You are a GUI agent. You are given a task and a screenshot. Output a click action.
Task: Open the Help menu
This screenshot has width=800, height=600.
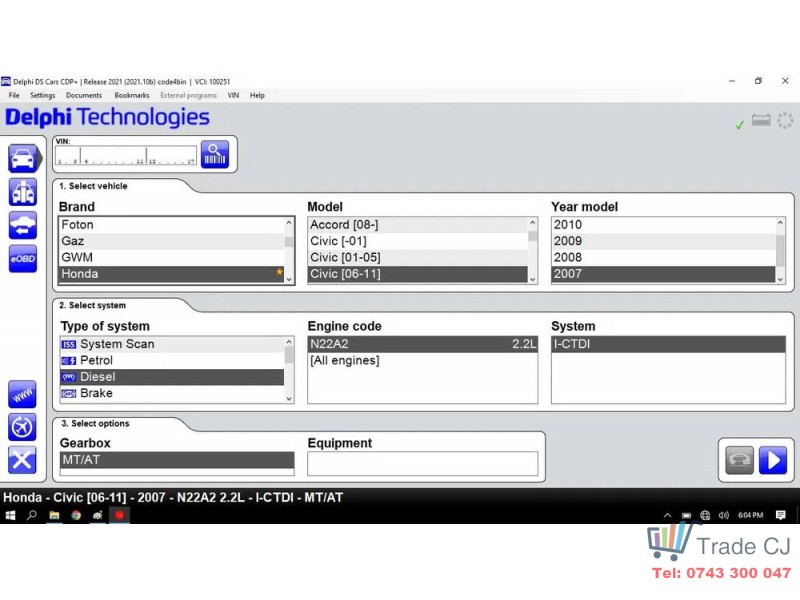[257, 95]
